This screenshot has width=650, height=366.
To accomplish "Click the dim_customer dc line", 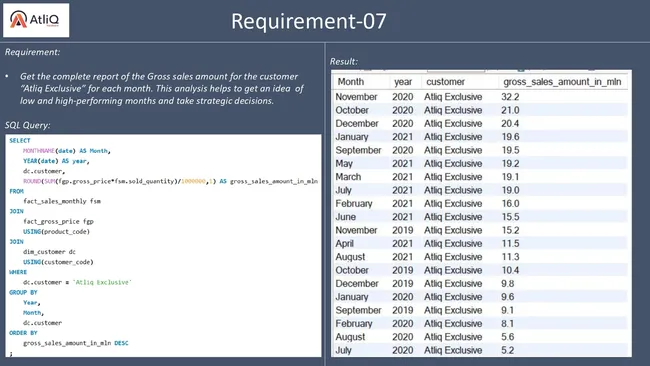I will pos(49,252).
